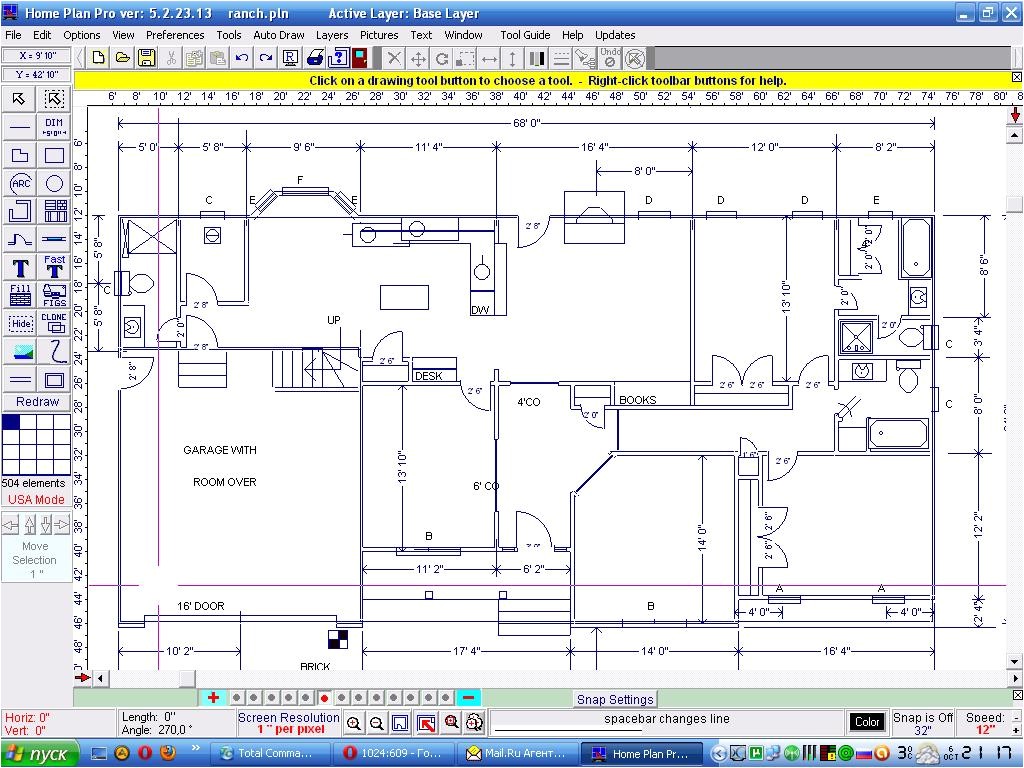
Task: Activate the CLONE tool
Action: pyautogui.click(x=54, y=323)
